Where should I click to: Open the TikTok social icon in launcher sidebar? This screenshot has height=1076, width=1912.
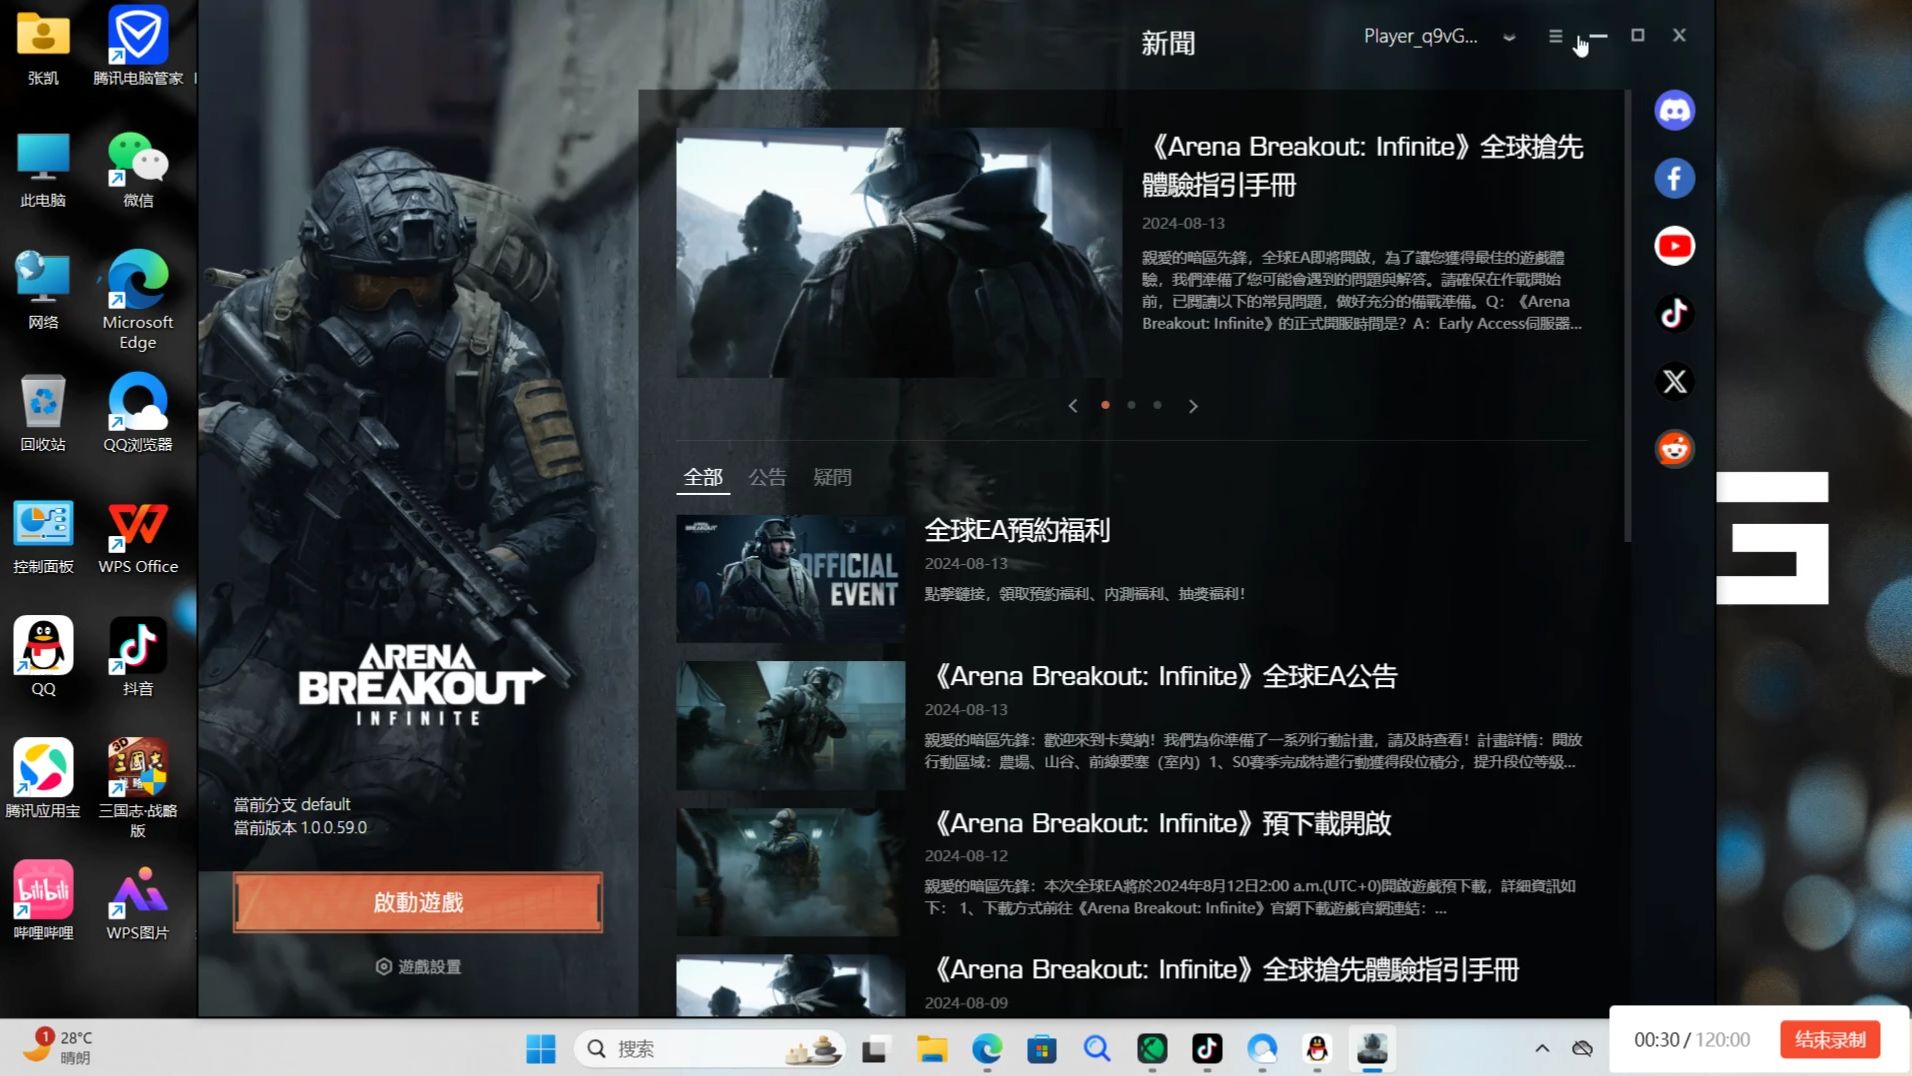point(1674,314)
